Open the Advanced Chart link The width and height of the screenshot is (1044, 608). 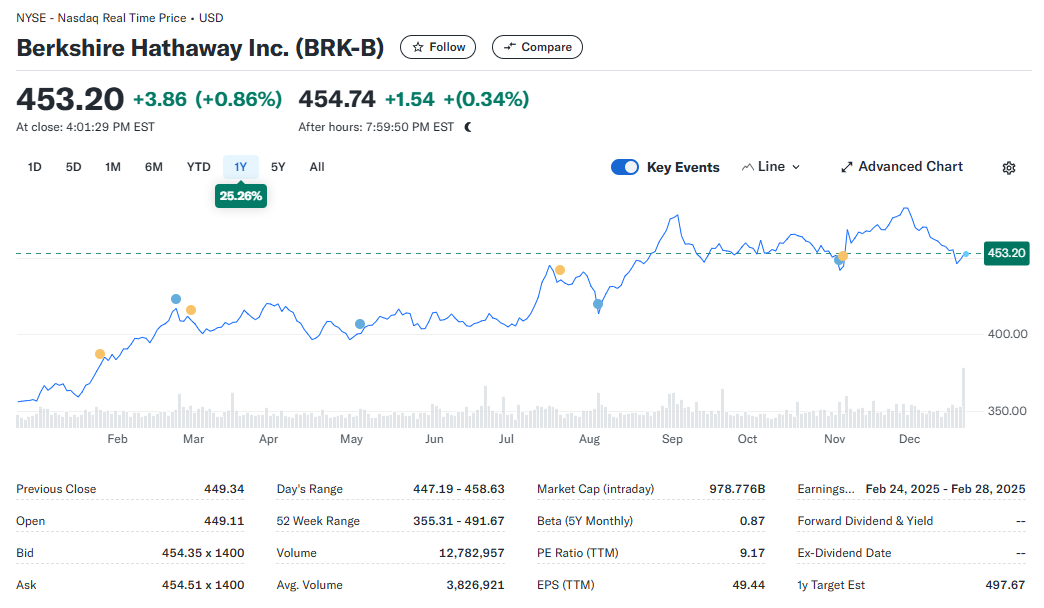point(902,167)
